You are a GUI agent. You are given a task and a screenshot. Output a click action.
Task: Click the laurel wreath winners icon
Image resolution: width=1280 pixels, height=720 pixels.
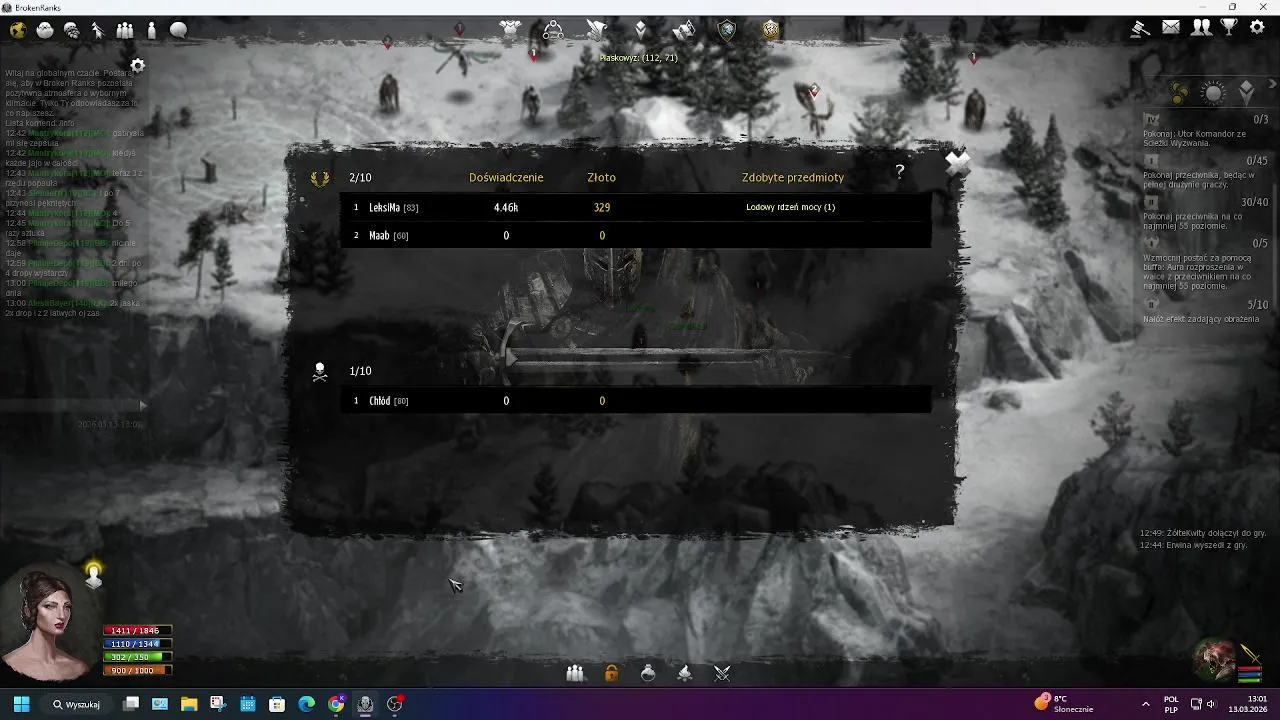click(x=320, y=178)
